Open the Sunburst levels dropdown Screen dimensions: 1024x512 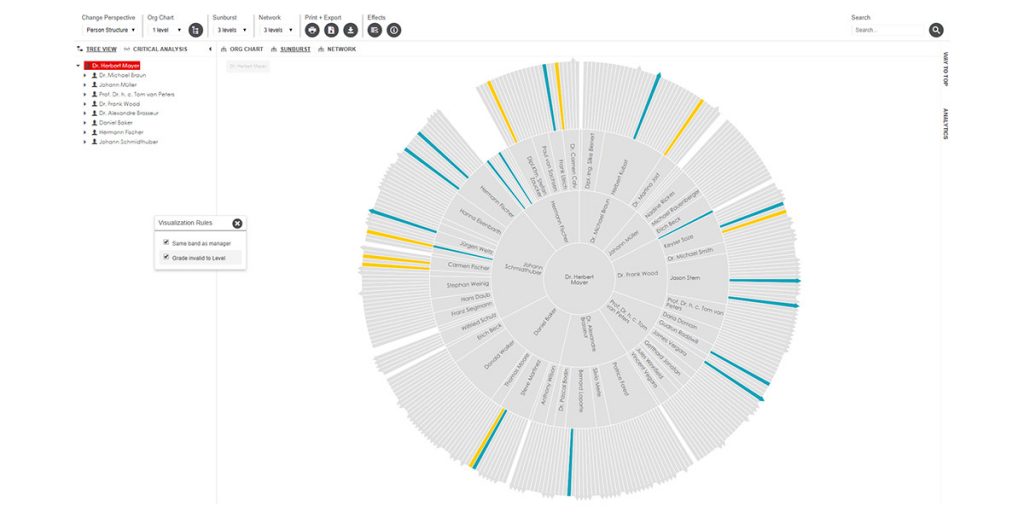[x=227, y=30]
